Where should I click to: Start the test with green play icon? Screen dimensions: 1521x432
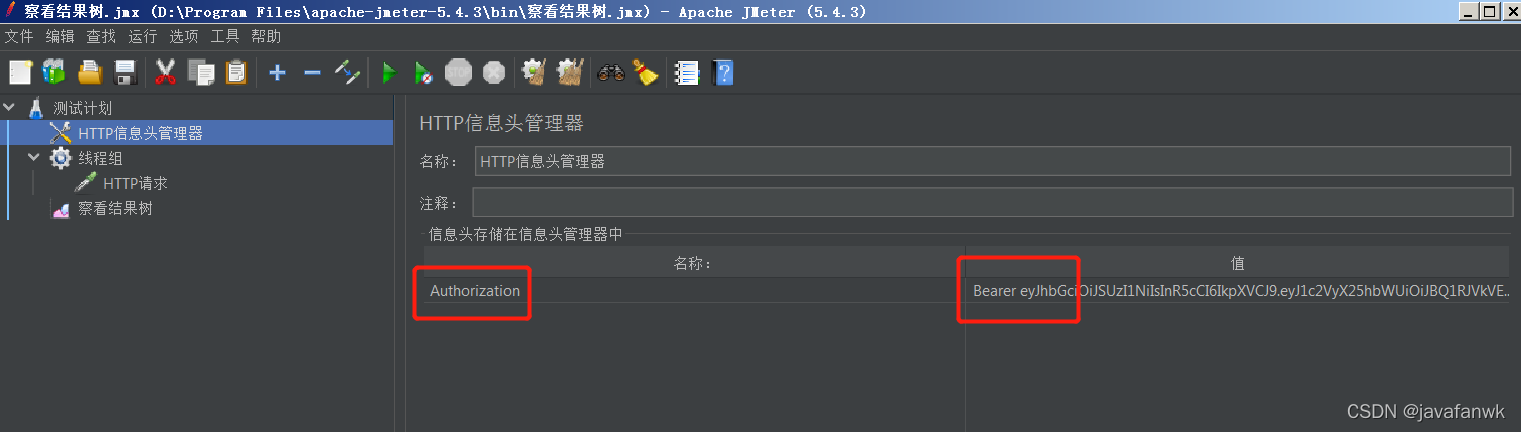click(389, 72)
